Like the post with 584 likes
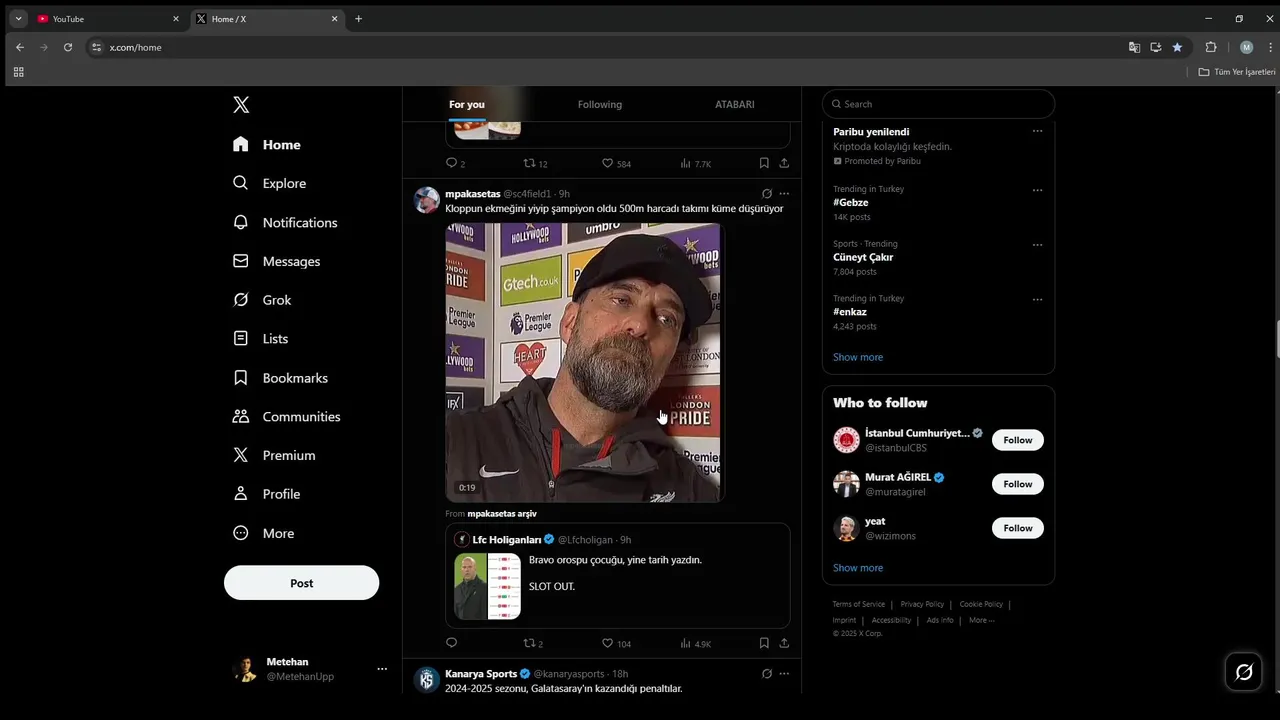Image resolution: width=1280 pixels, height=720 pixels. [616, 163]
